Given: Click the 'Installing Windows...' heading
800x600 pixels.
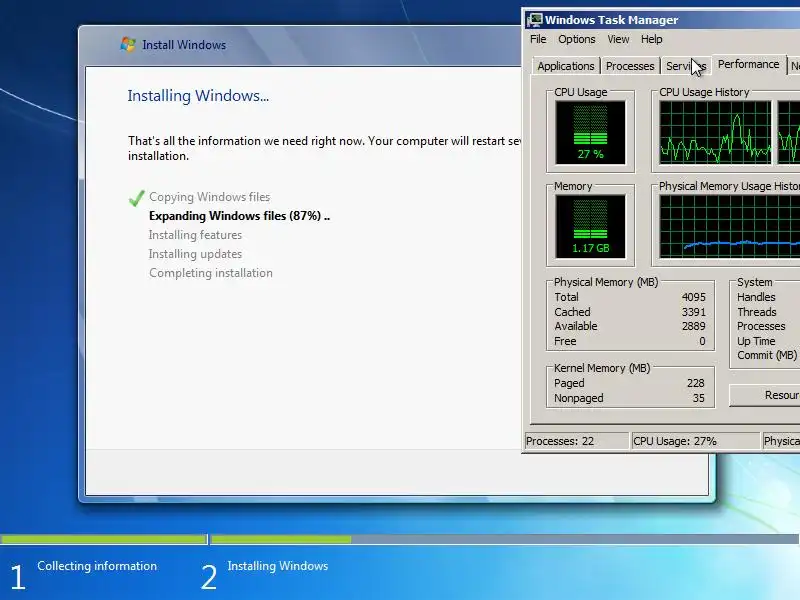Looking at the screenshot, I should click(198, 96).
